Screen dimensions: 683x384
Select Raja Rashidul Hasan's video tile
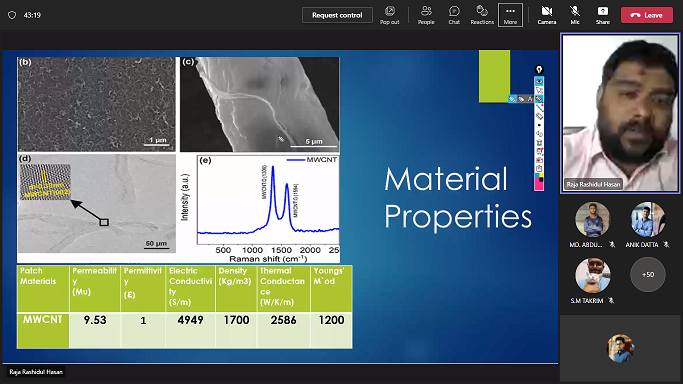coord(620,113)
